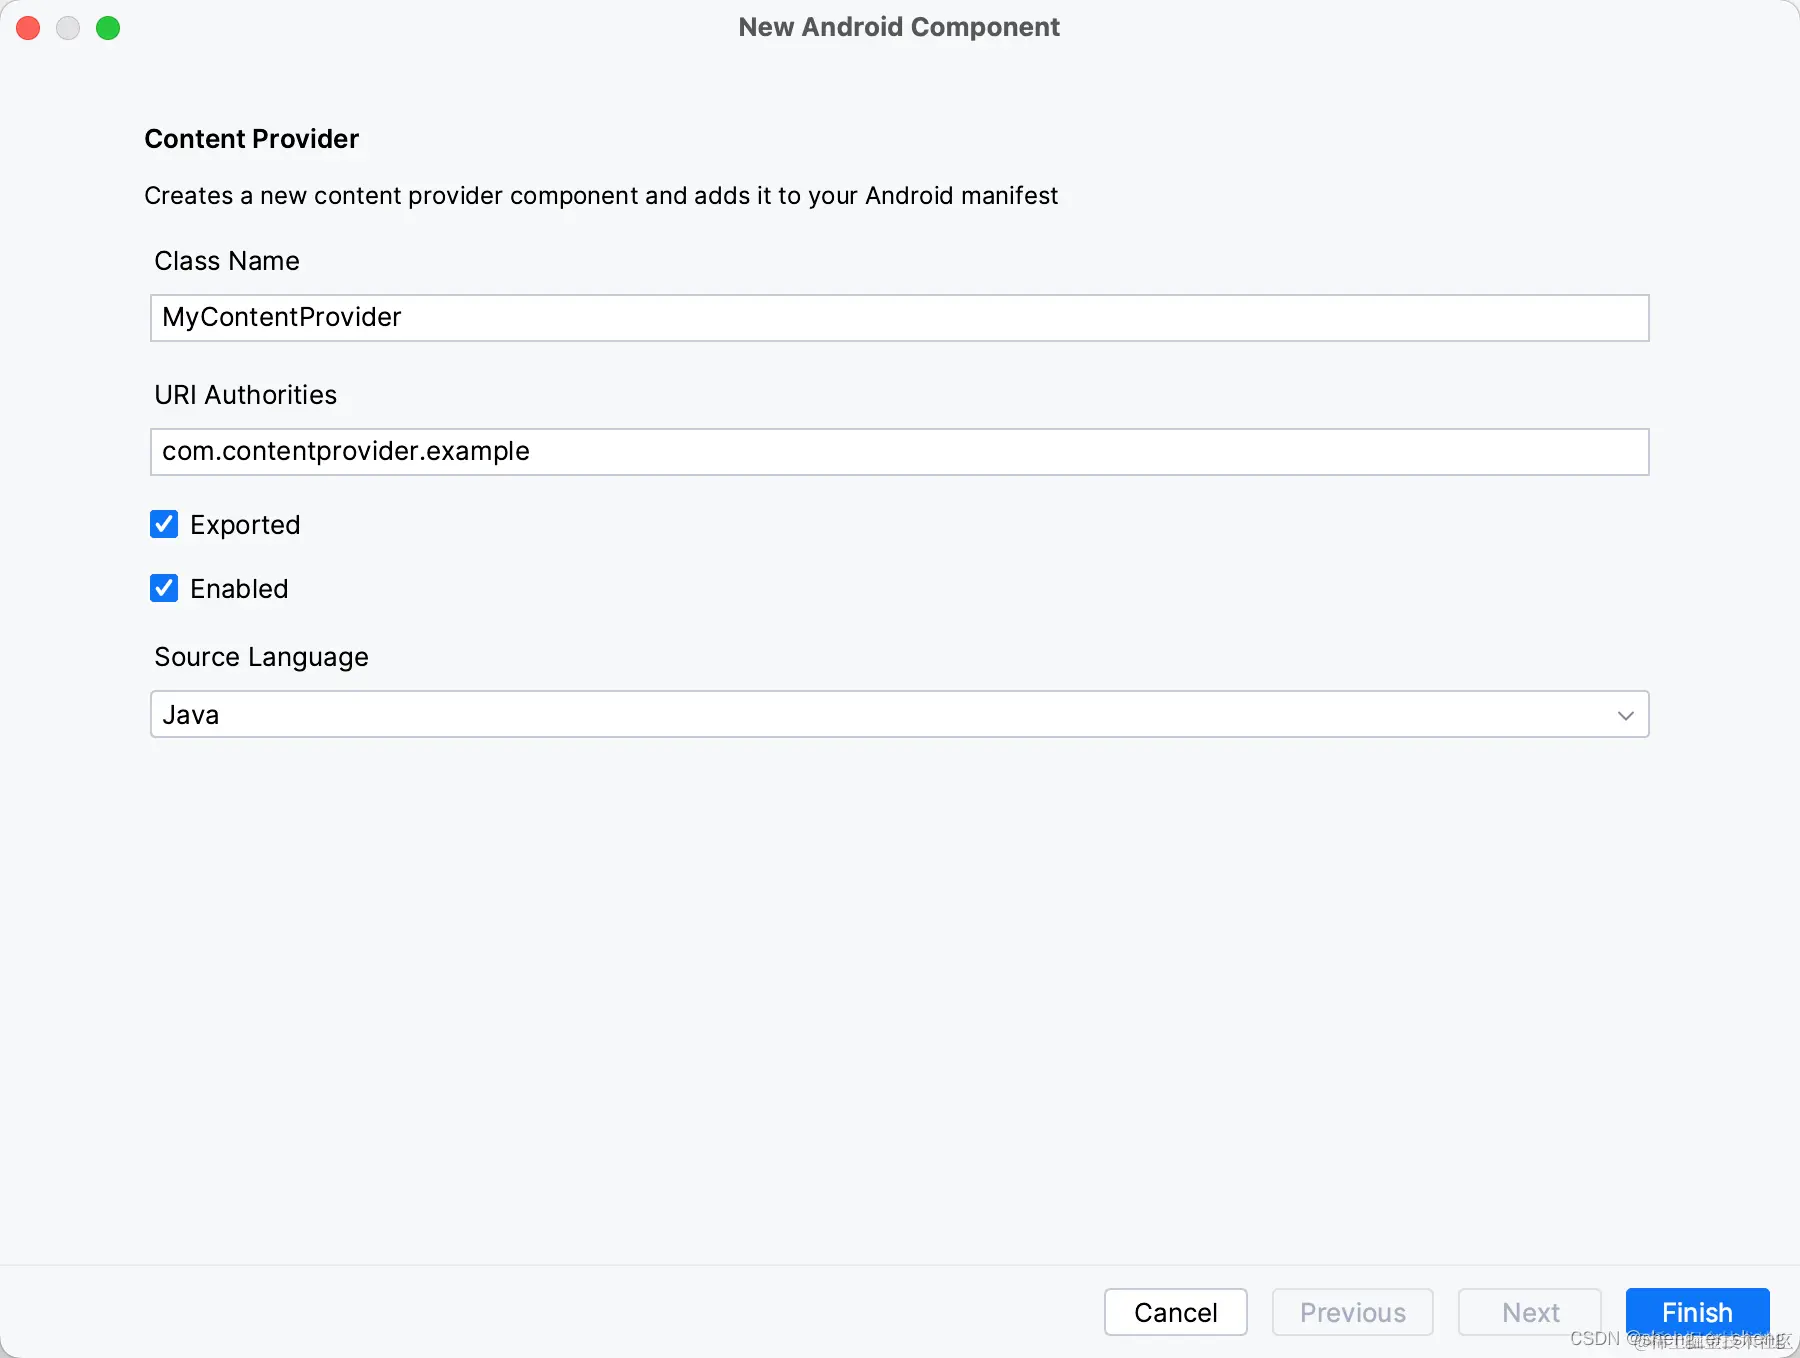Click the Enabled checkbox label text

(239, 589)
